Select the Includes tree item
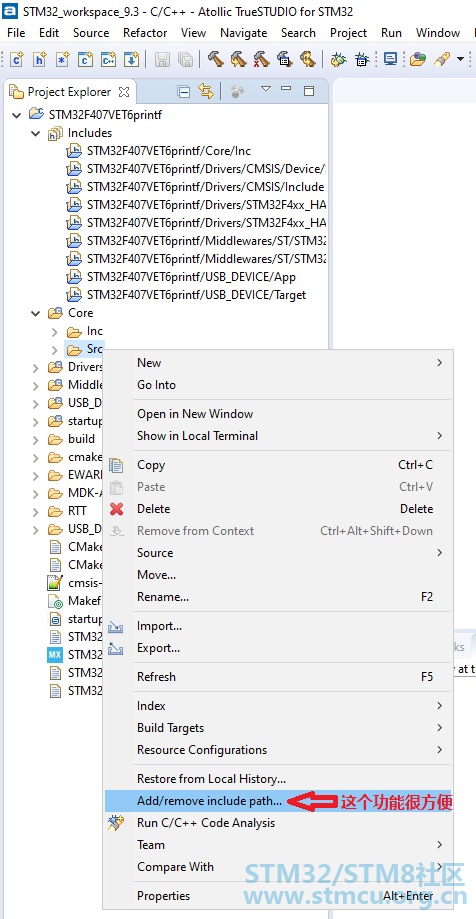Viewport: 476px width, 919px height. (x=90, y=133)
